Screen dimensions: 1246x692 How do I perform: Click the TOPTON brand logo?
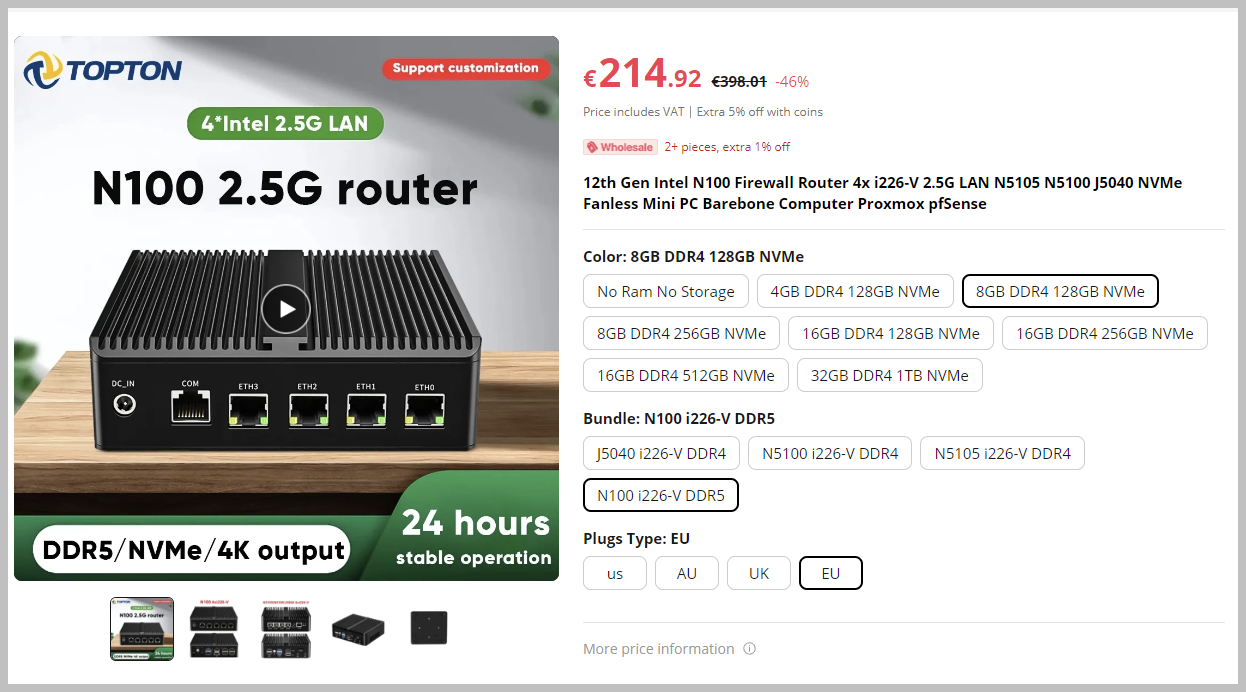[103, 70]
